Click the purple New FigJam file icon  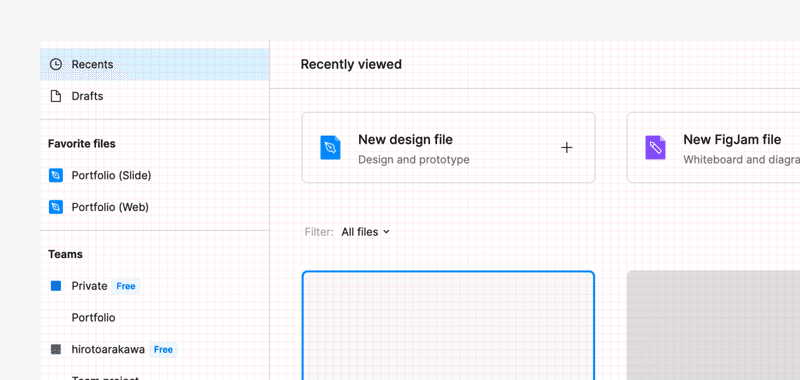[656, 147]
